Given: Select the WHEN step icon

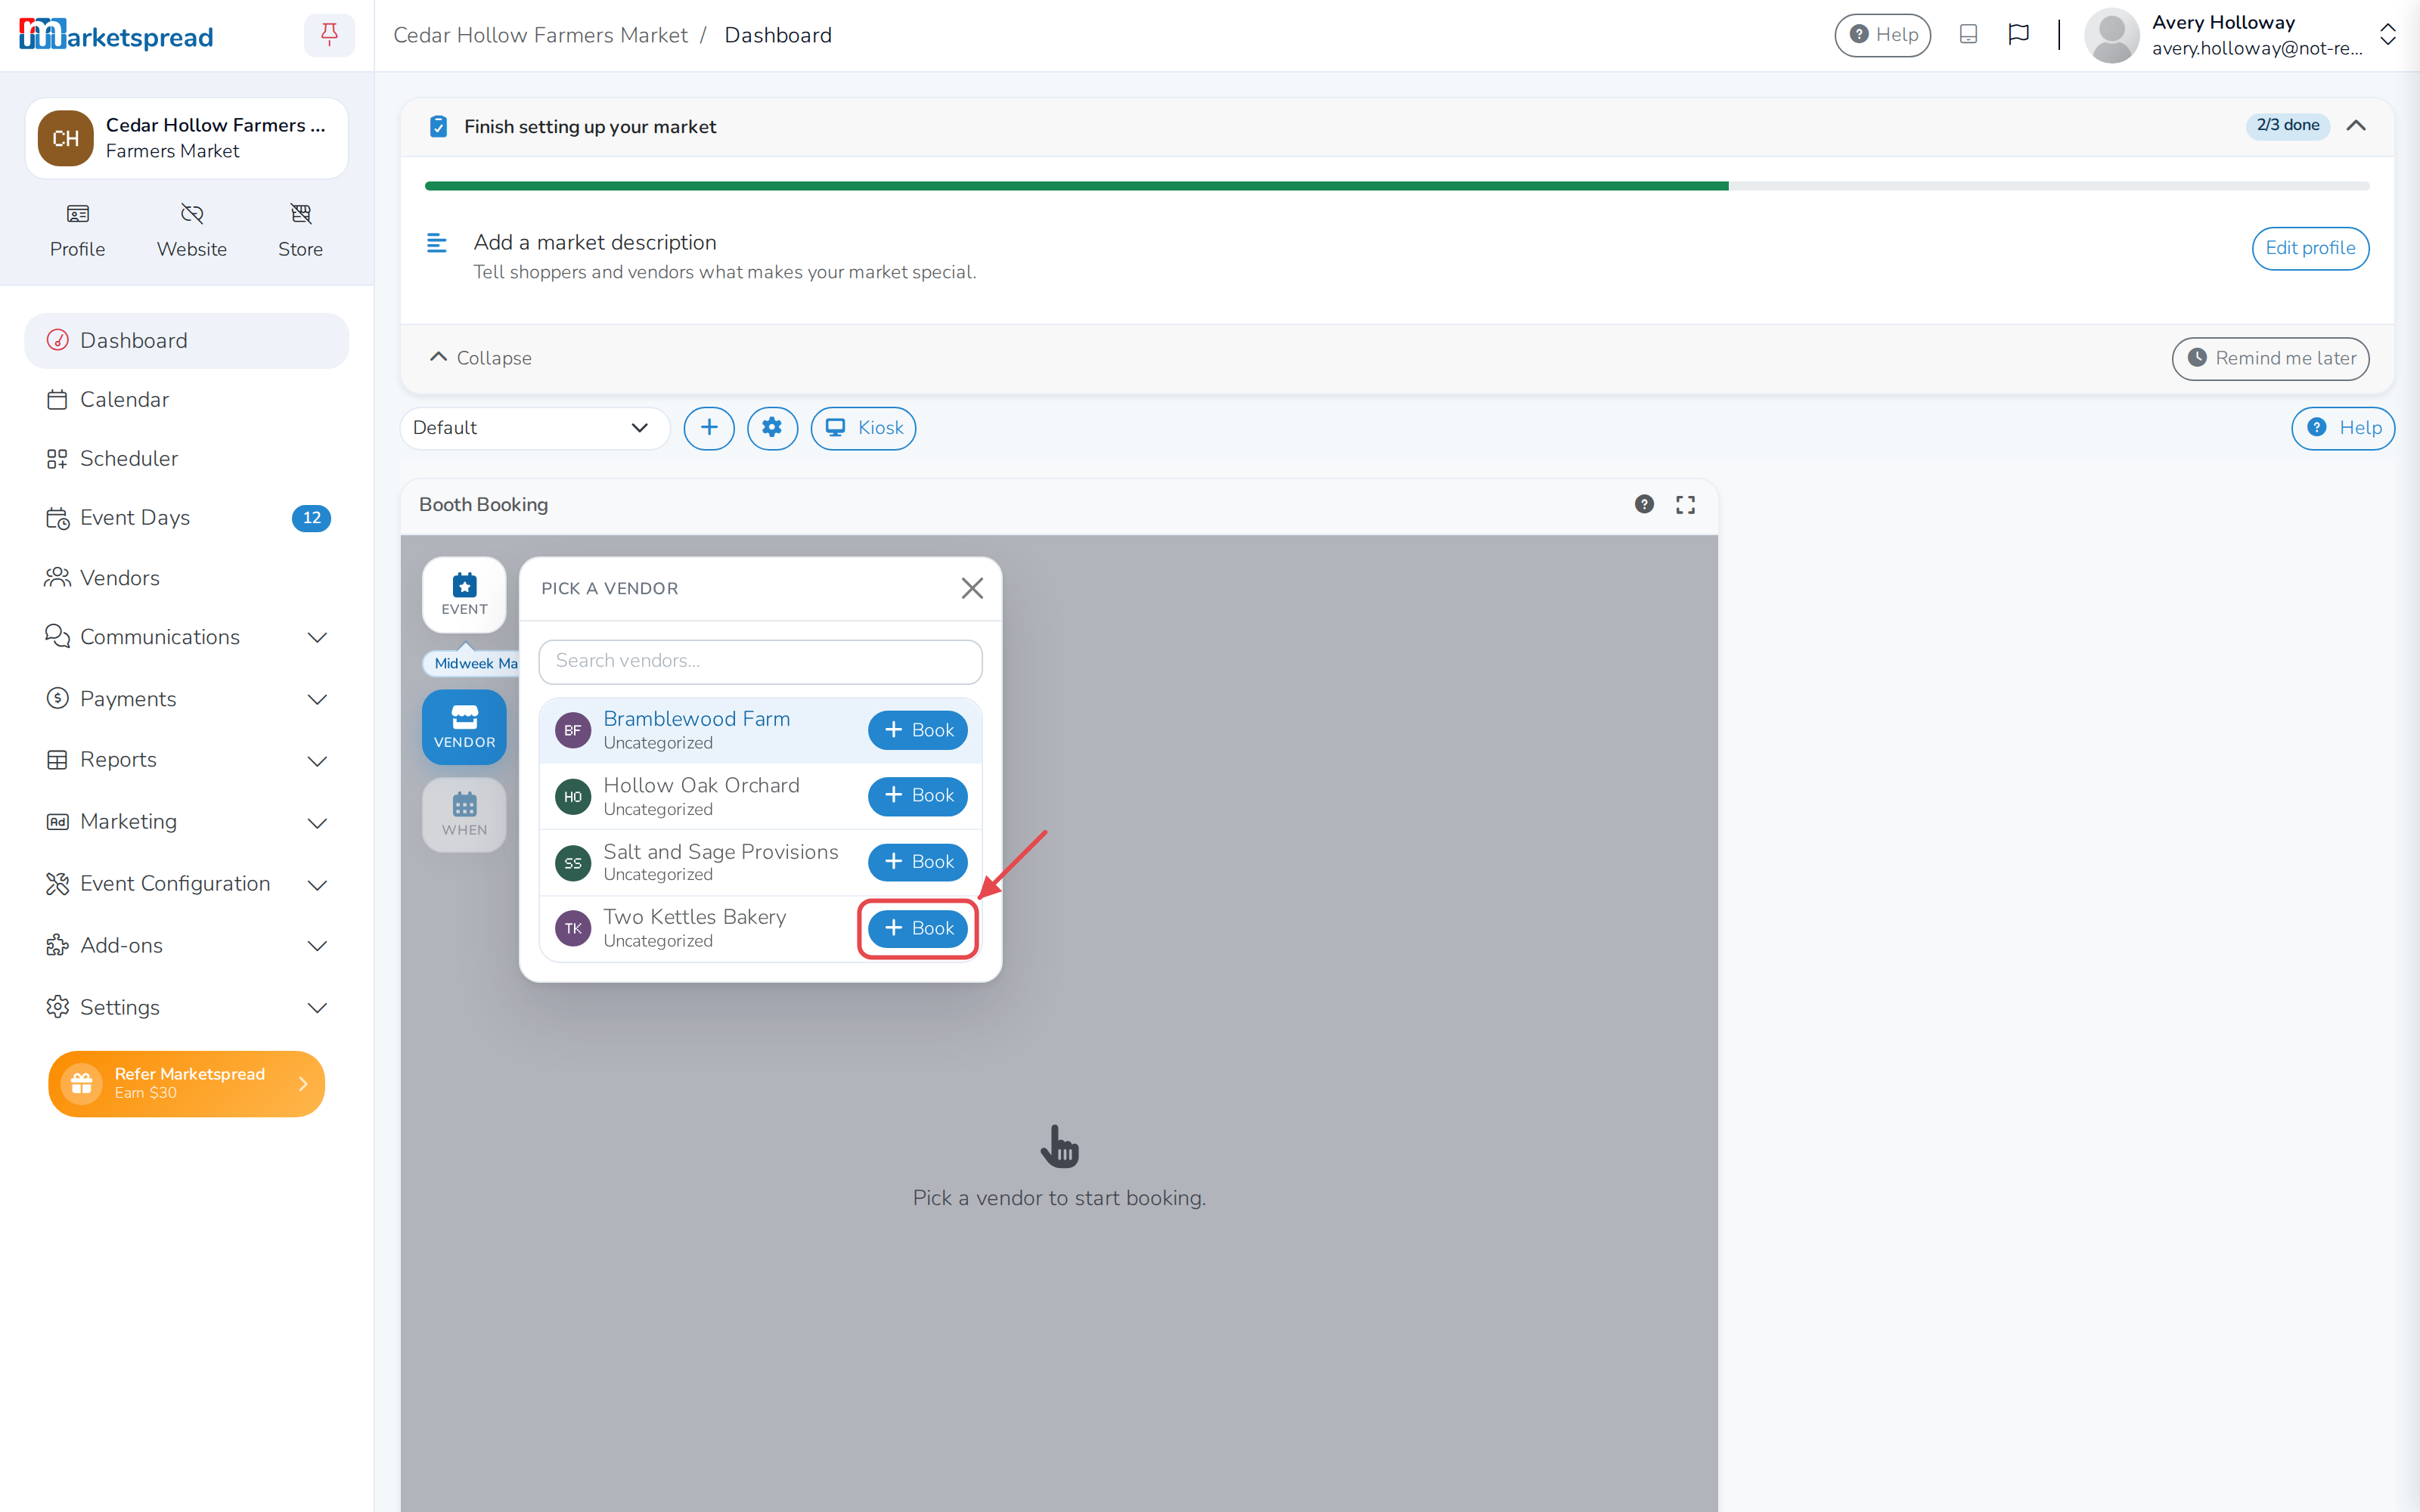Looking at the screenshot, I should 464,815.
